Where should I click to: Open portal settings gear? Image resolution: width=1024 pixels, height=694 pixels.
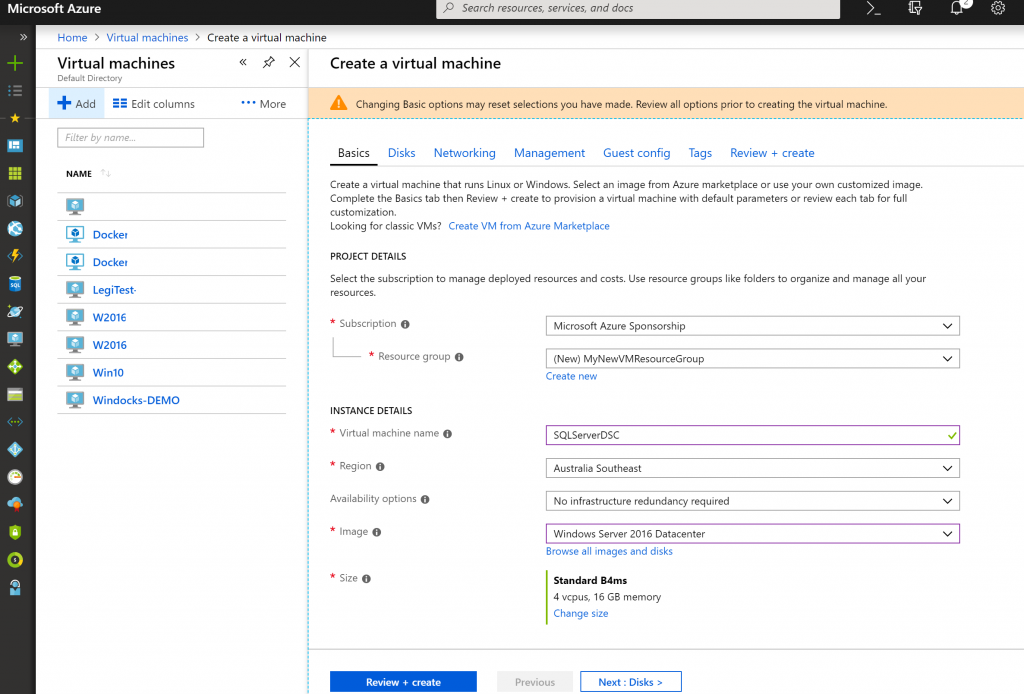997,9
